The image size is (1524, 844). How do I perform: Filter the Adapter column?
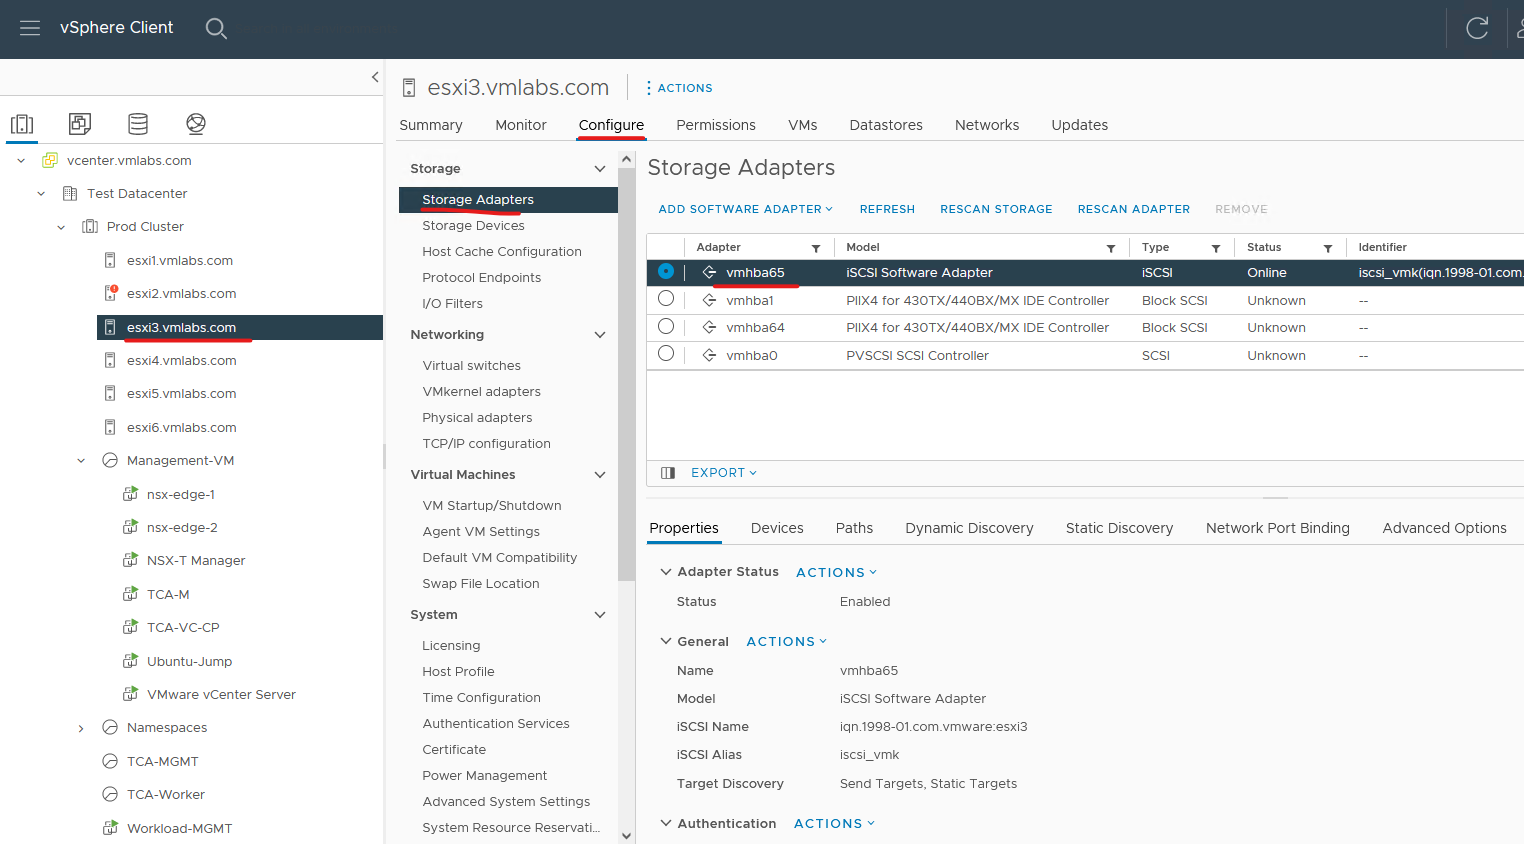[x=816, y=248]
